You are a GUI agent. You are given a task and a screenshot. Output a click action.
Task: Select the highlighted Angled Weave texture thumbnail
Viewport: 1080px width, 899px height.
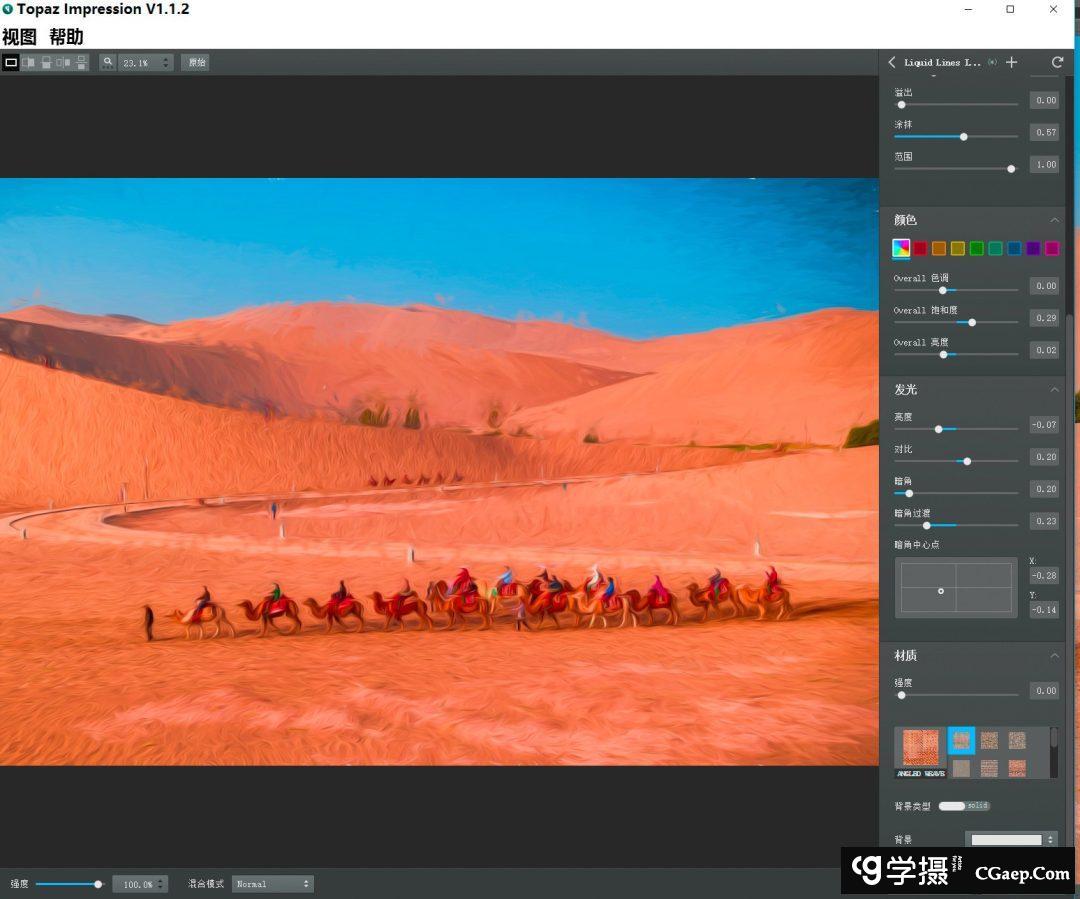(961, 740)
